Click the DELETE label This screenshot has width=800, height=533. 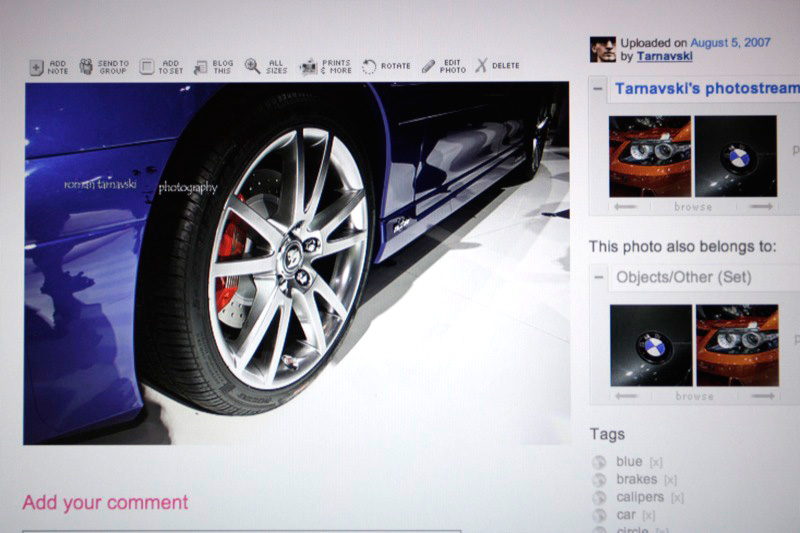(x=506, y=65)
